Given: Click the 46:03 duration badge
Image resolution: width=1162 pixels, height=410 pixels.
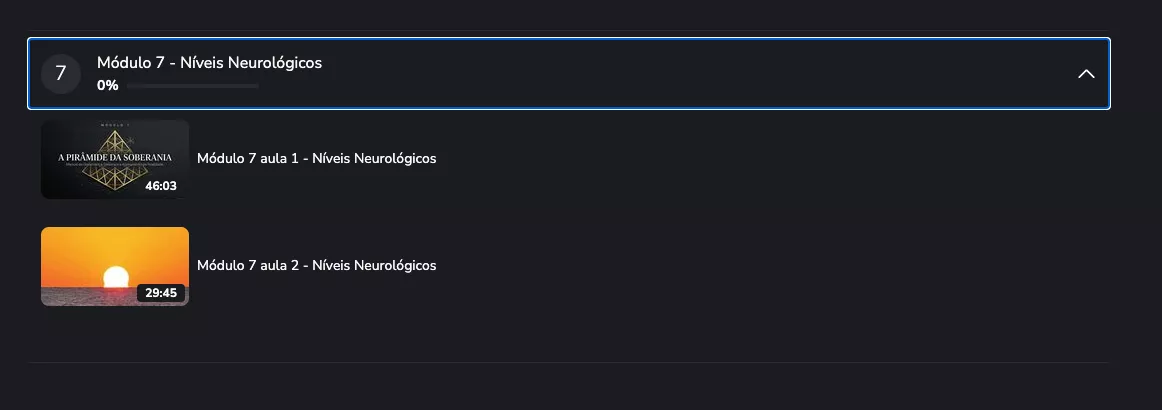Looking at the screenshot, I should [x=160, y=185].
